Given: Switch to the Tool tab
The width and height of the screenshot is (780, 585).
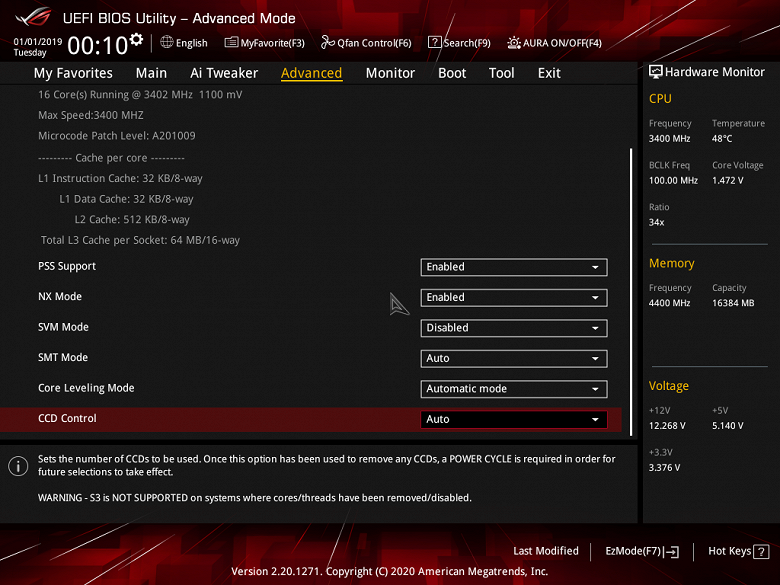Looking at the screenshot, I should pos(501,73).
